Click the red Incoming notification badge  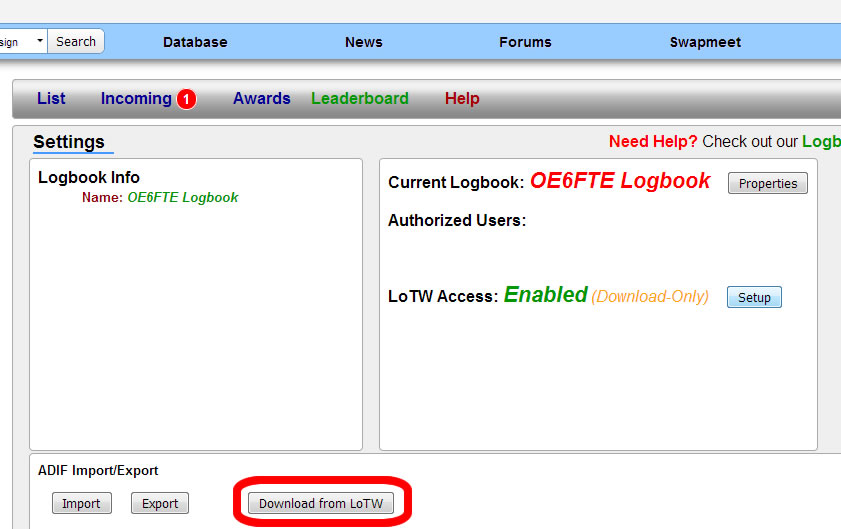(187, 99)
